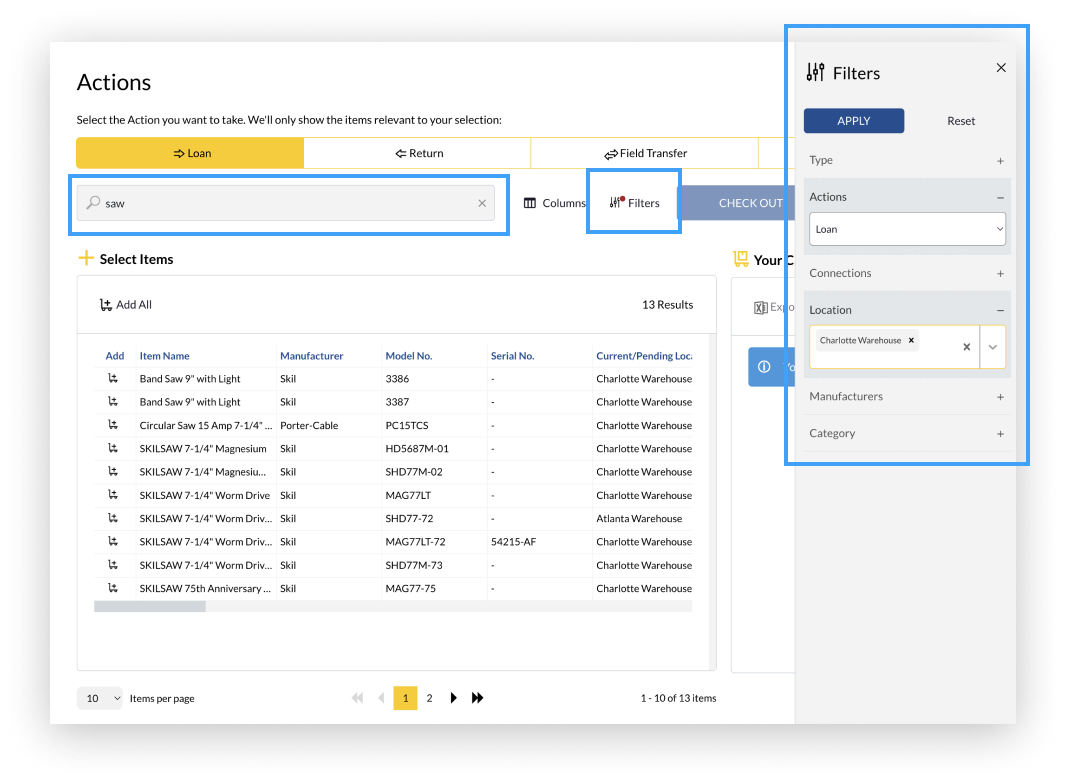Remove Charlotte Warehouse location tag
The image size is (1066, 782).
911,340
